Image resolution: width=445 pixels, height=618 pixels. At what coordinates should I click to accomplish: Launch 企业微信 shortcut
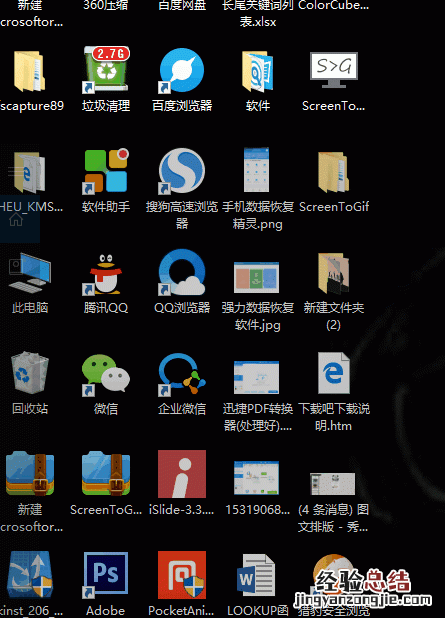click(x=182, y=374)
